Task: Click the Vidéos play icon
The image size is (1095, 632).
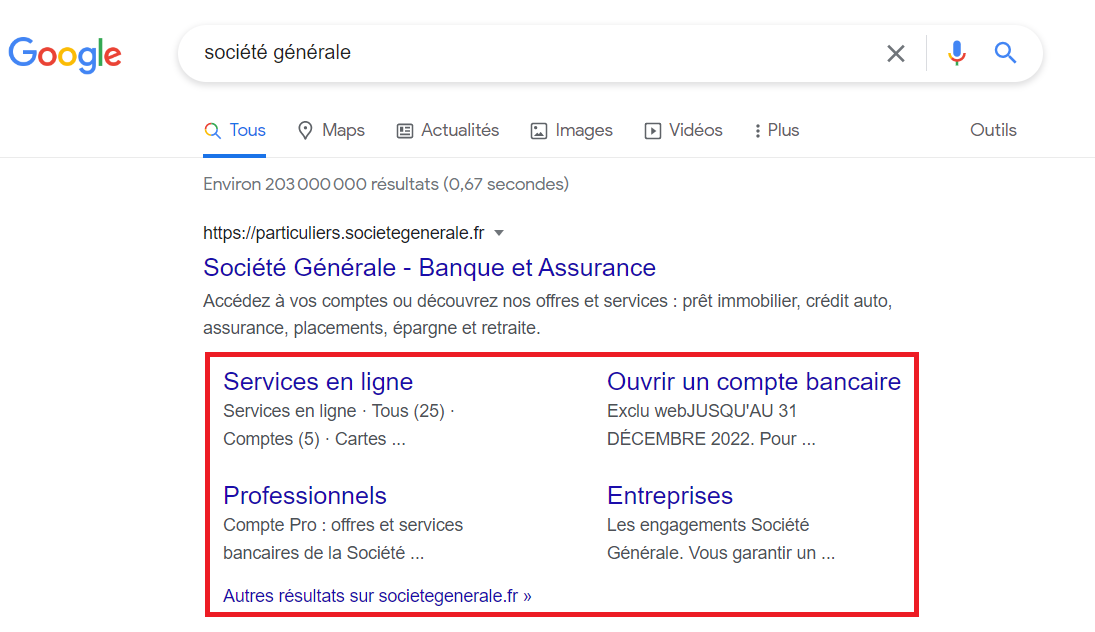Action: 653,130
